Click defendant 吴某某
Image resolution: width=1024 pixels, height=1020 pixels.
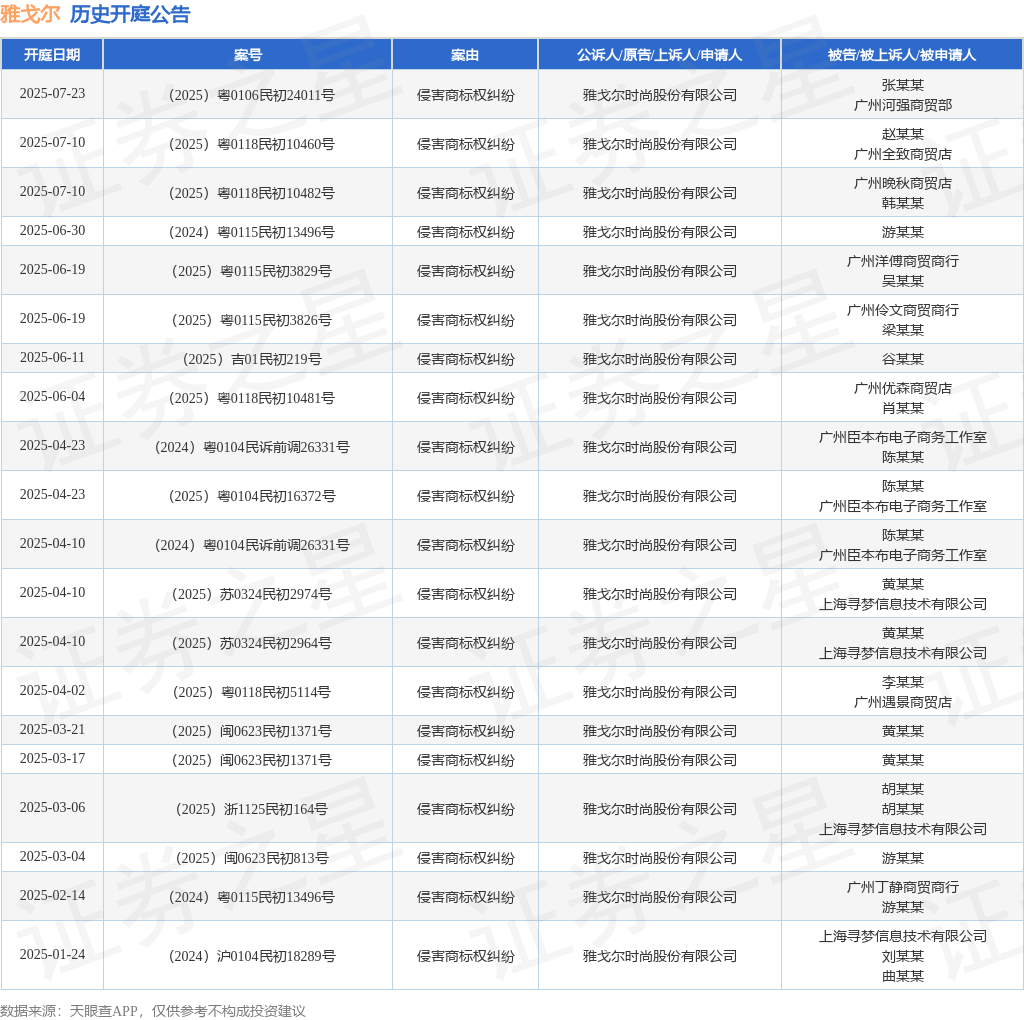(903, 281)
